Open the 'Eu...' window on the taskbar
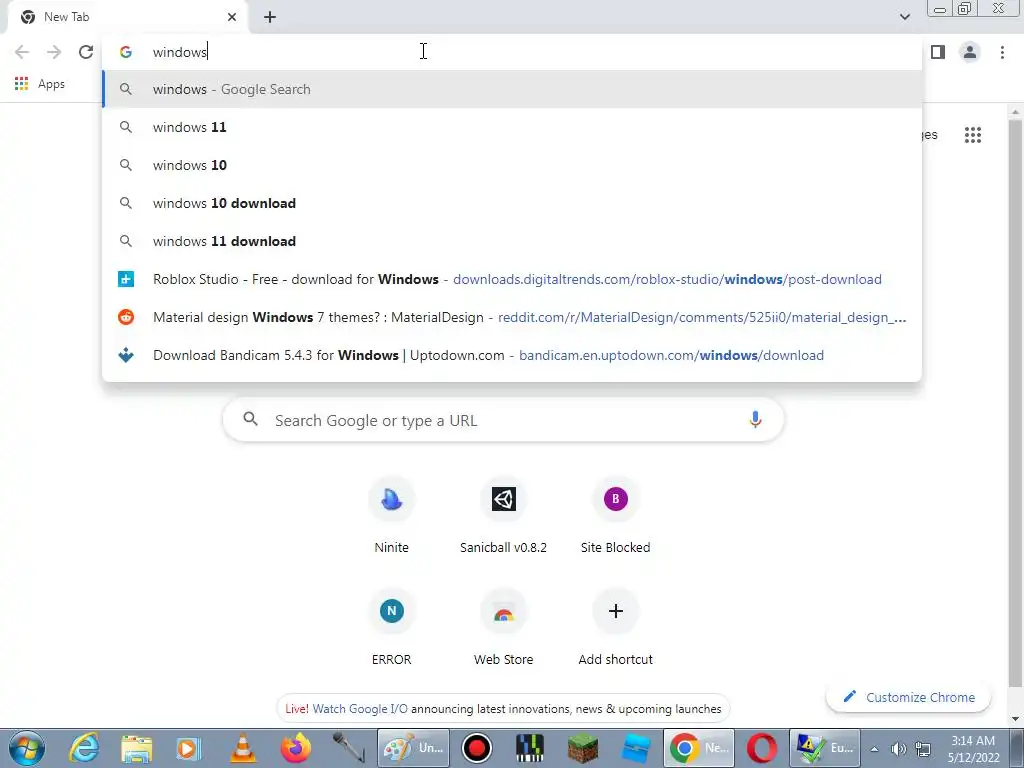1024x768 pixels. click(x=824, y=748)
